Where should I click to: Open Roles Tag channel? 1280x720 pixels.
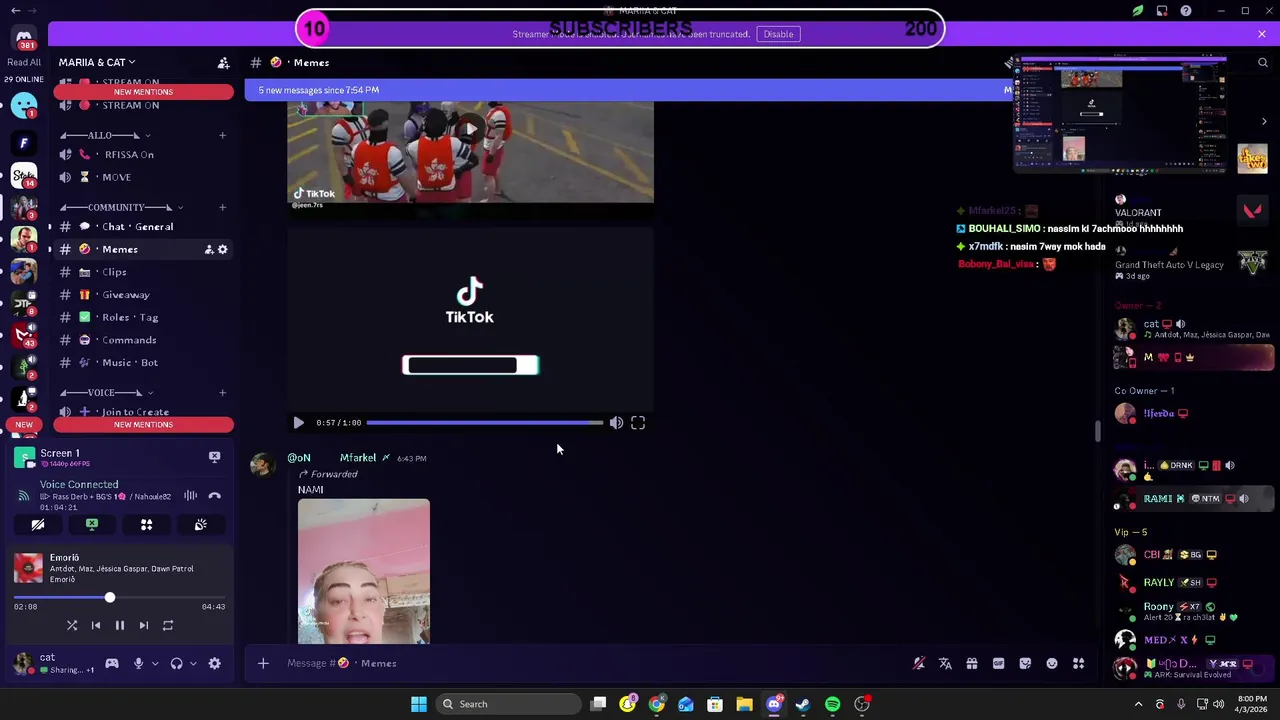point(143,317)
